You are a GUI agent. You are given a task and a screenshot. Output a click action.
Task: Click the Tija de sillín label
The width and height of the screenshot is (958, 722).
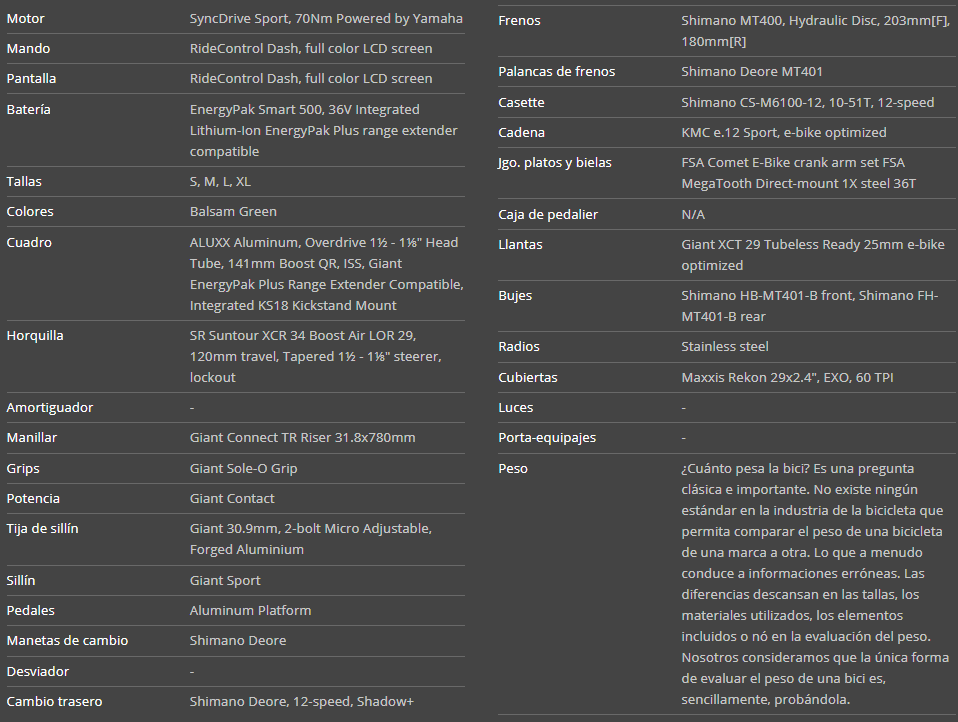(42, 528)
